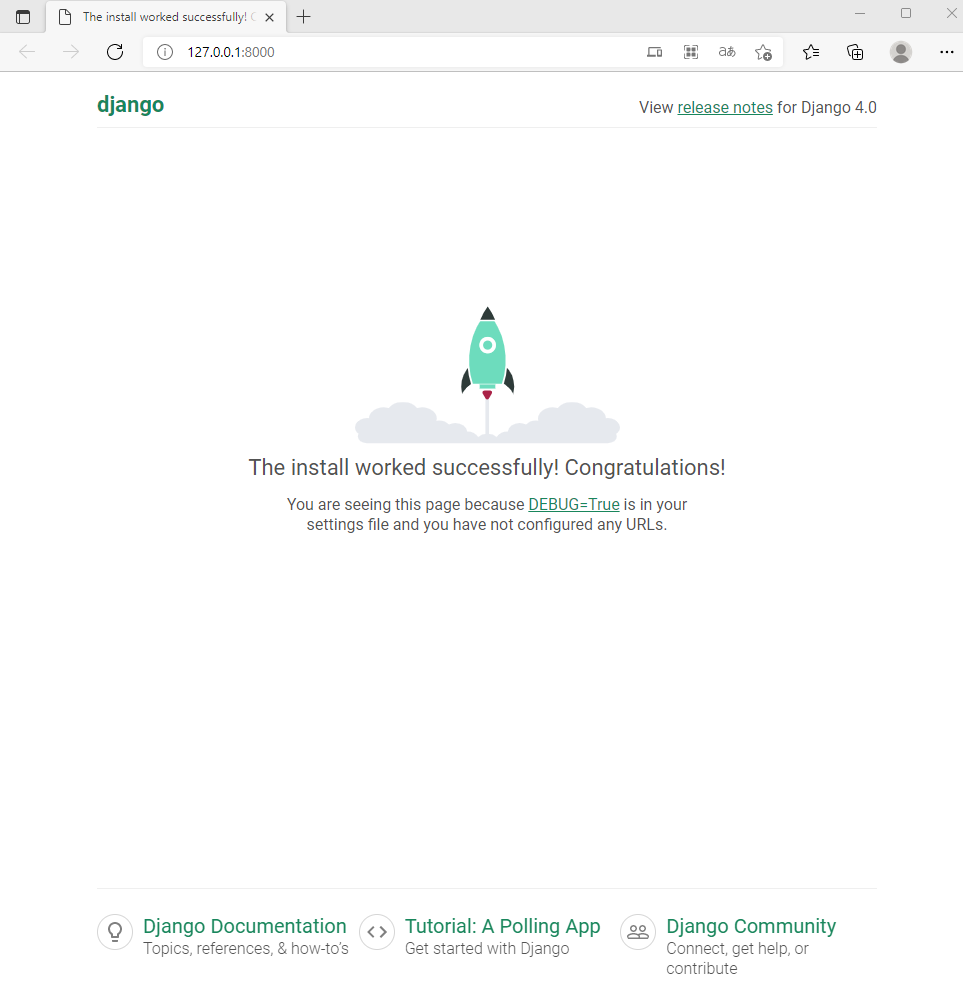The width and height of the screenshot is (963, 1000).
Task: Click 'Get started with Django' text
Action: pyautogui.click(x=487, y=949)
